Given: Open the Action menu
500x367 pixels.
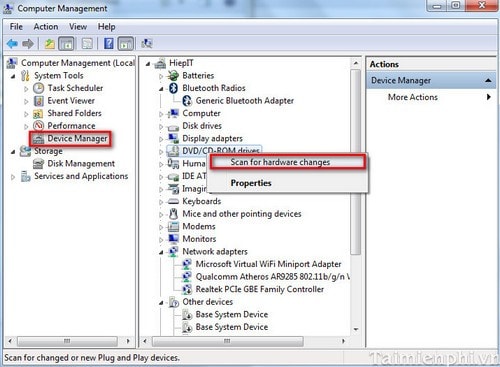Looking at the screenshot, I should coord(46,27).
